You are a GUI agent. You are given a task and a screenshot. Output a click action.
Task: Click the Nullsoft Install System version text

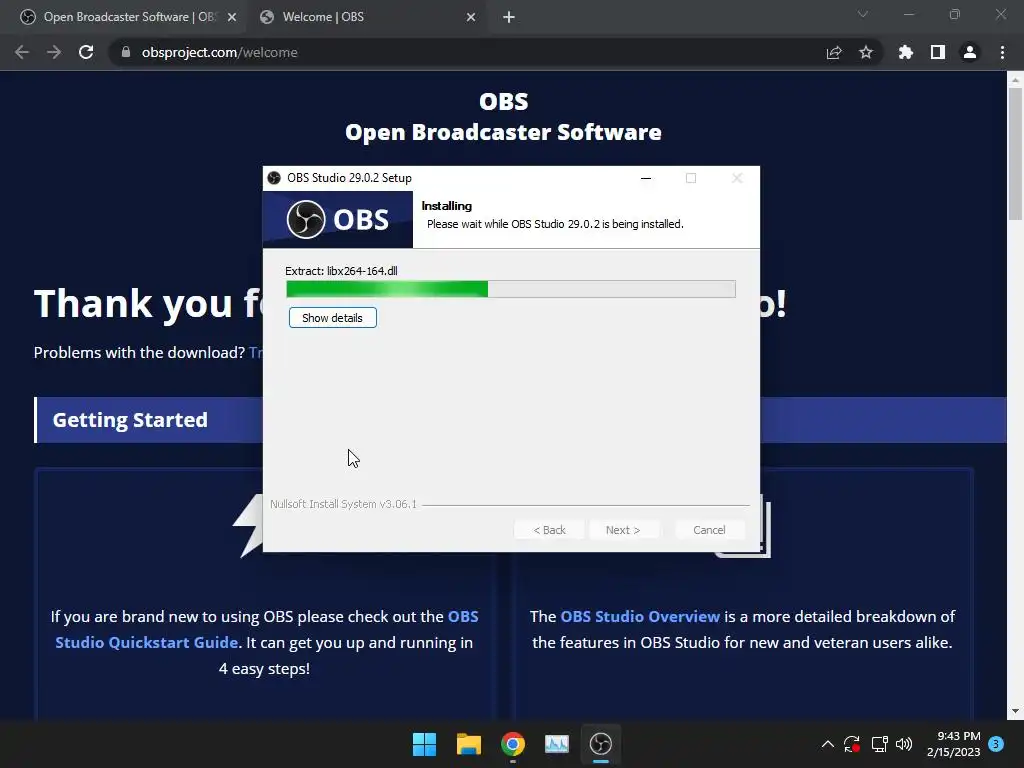pos(344,504)
